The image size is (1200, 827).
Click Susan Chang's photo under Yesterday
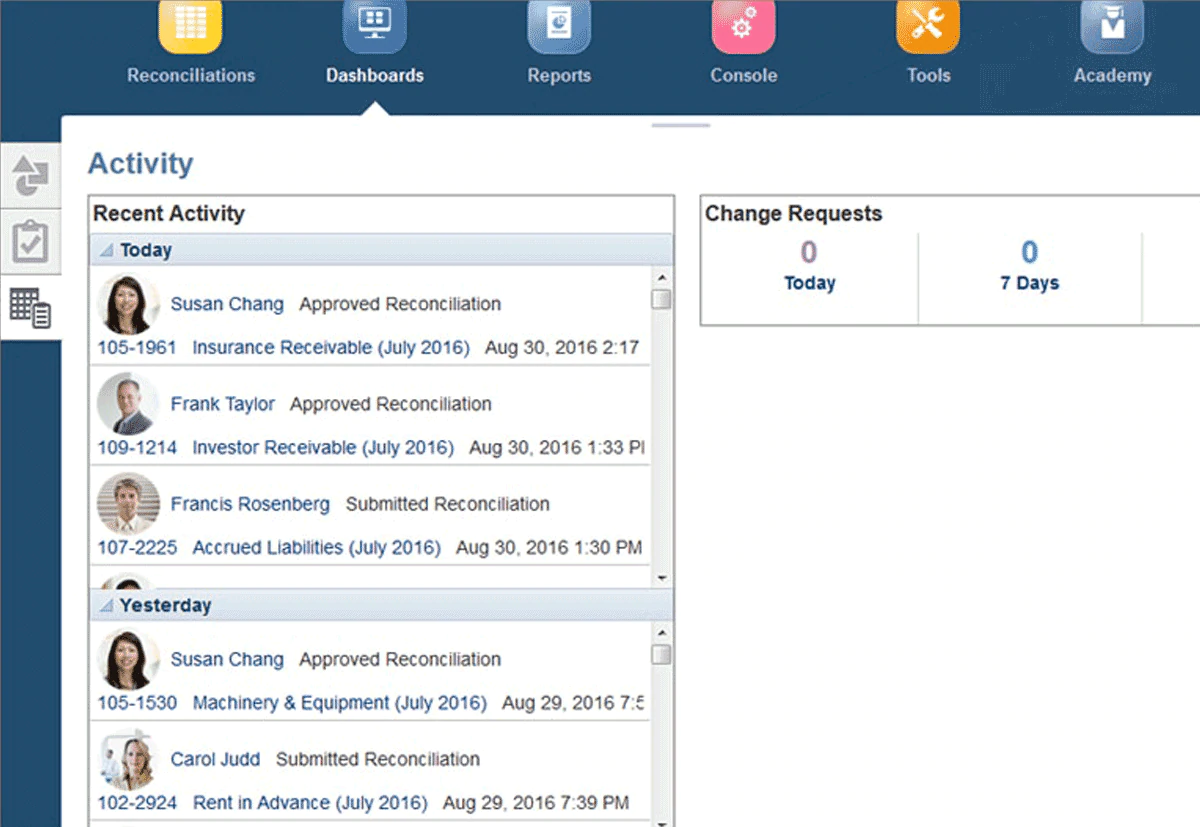[x=129, y=660]
